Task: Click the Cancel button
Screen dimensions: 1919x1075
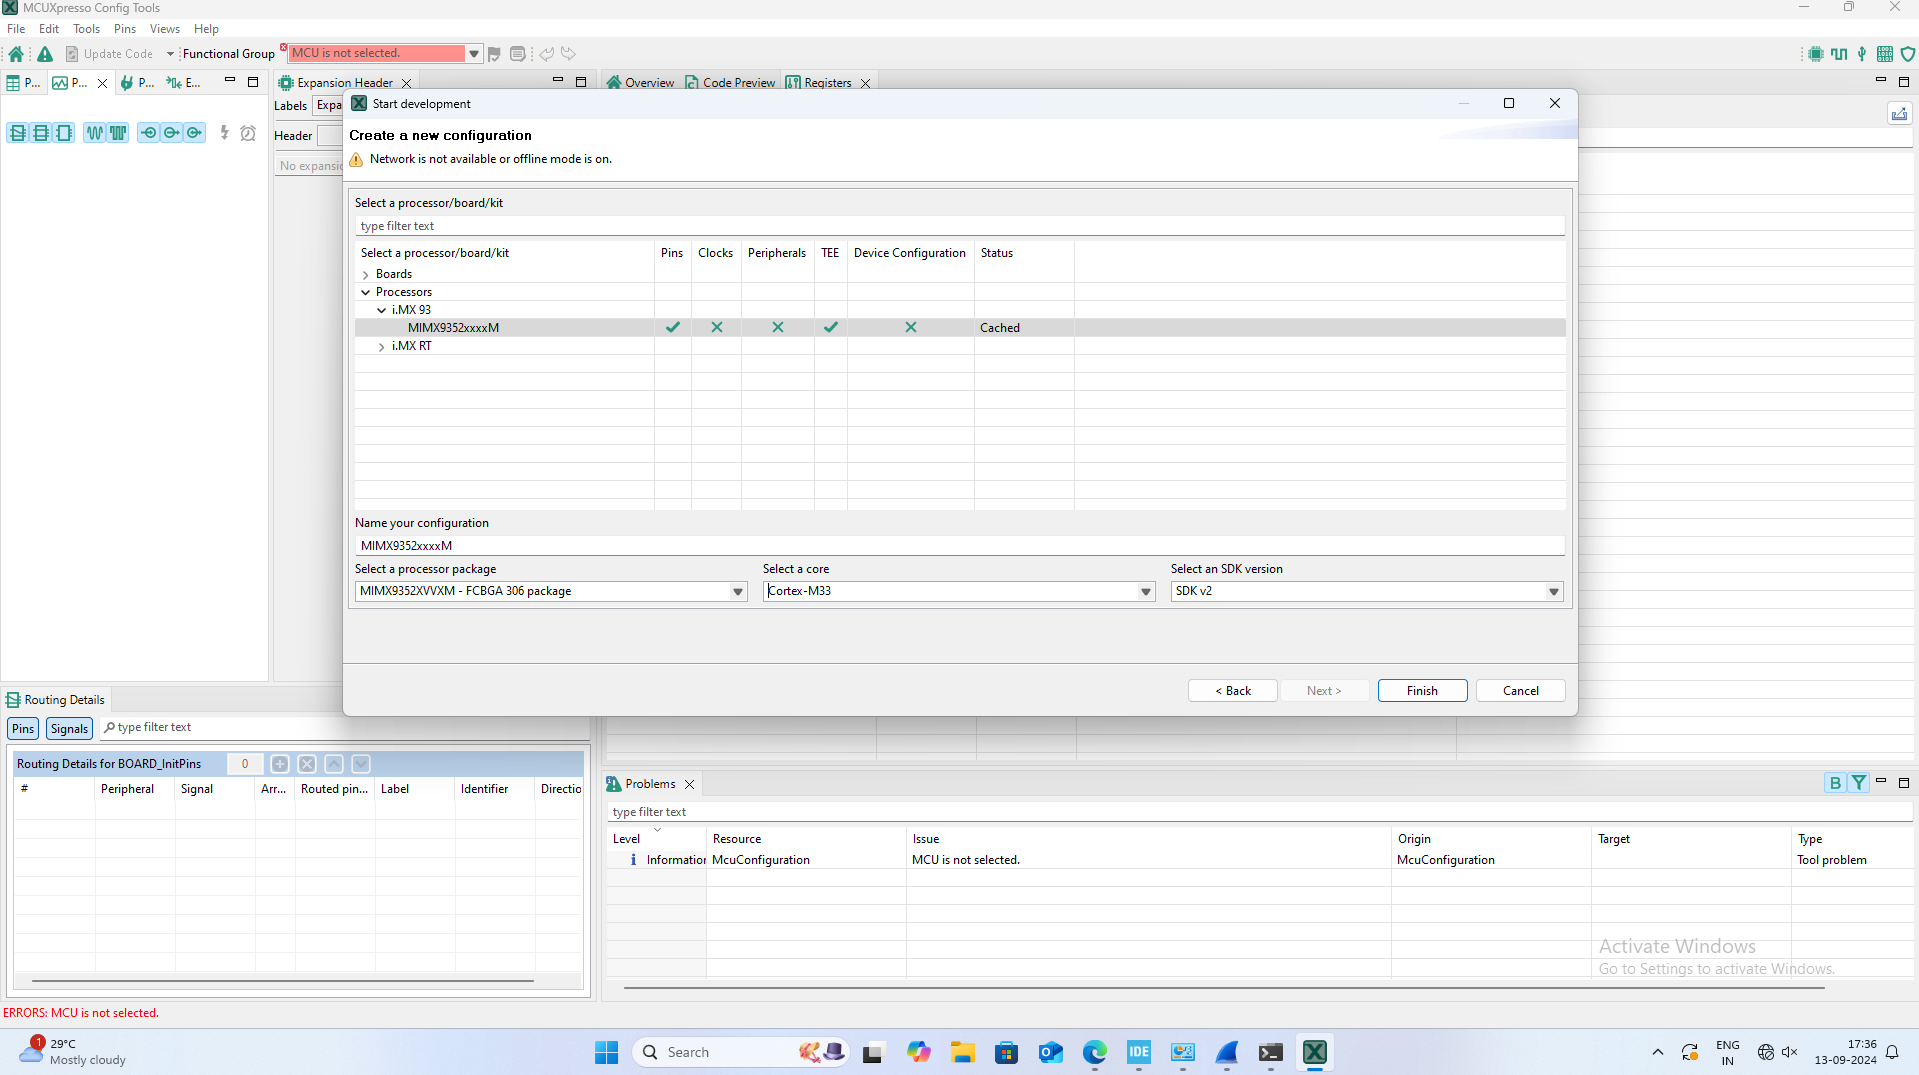Action: pyautogui.click(x=1521, y=691)
